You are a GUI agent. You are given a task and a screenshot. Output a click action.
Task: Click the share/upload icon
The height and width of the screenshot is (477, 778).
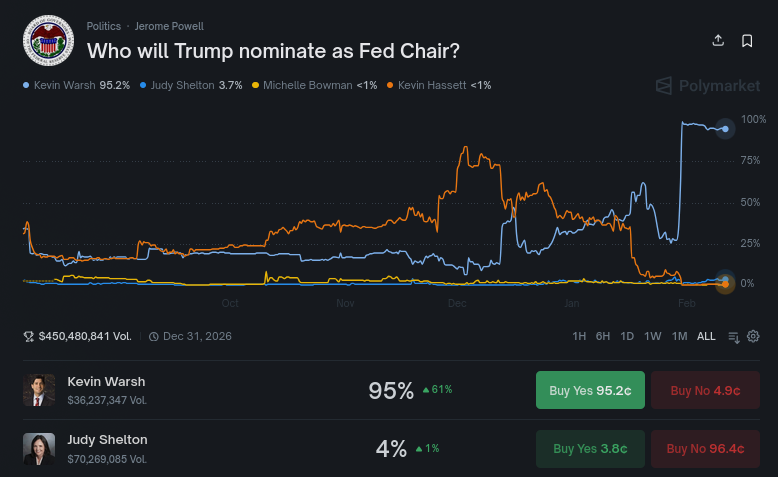[x=718, y=41]
